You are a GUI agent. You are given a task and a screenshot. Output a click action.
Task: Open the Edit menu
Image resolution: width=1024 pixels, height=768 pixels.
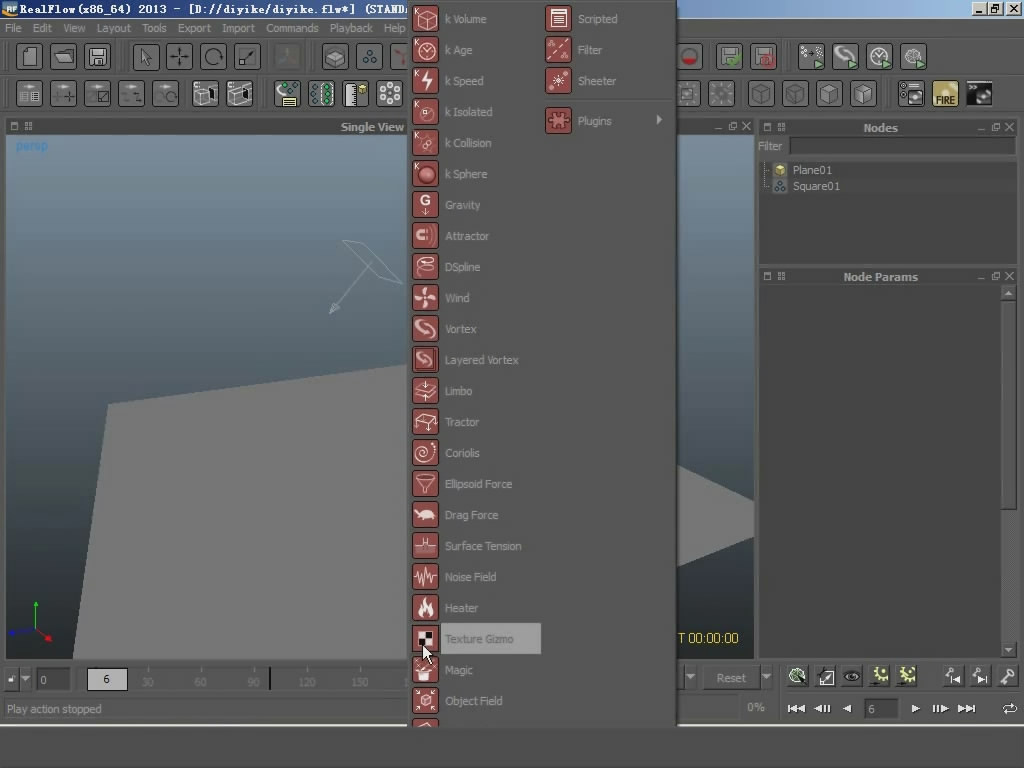coord(42,28)
